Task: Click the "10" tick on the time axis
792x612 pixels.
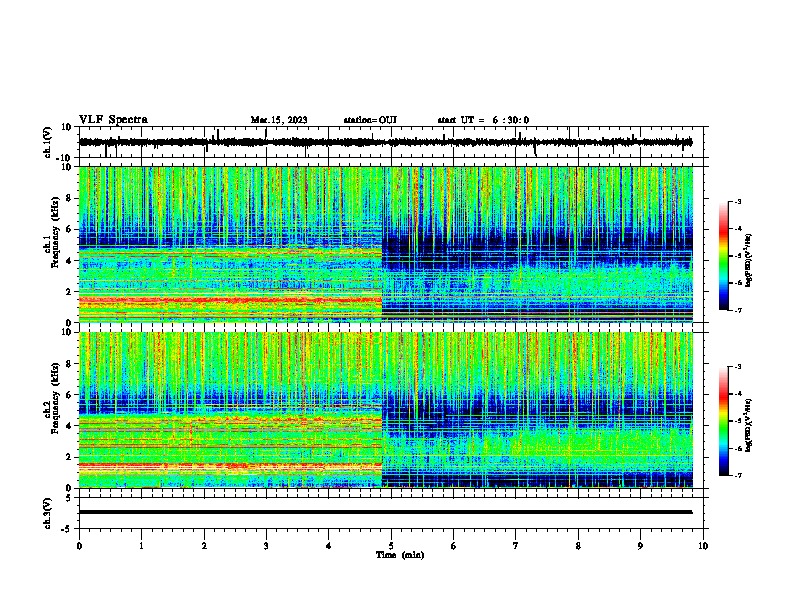Action: tap(703, 546)
